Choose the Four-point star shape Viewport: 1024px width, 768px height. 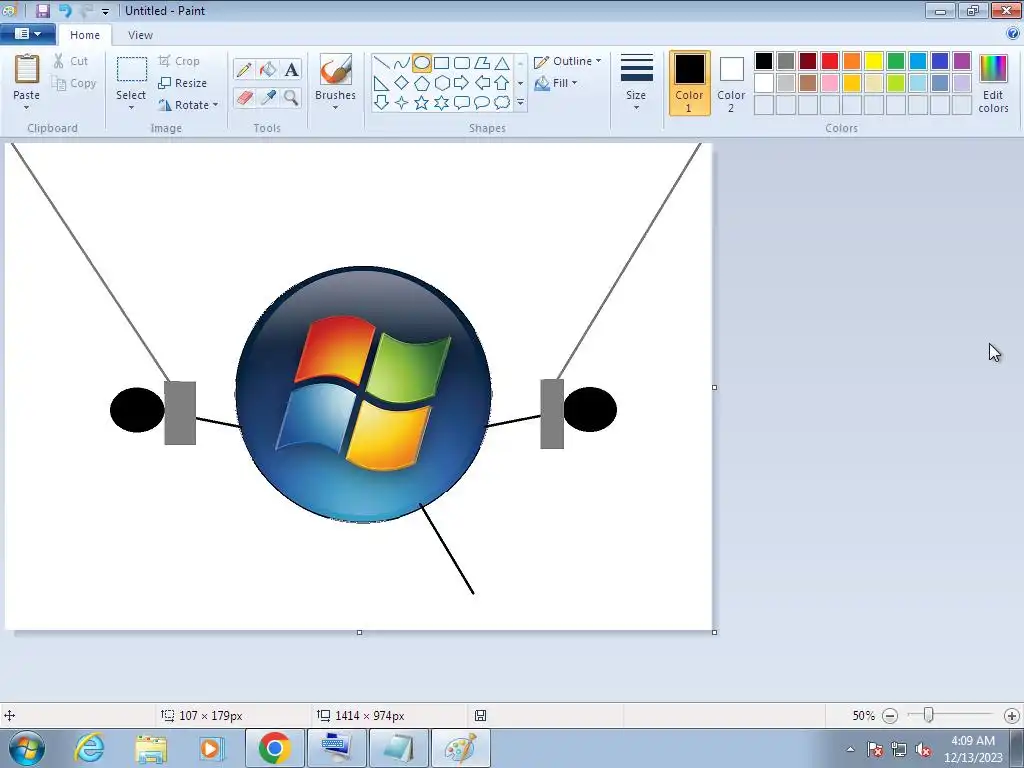click(402, 103)
